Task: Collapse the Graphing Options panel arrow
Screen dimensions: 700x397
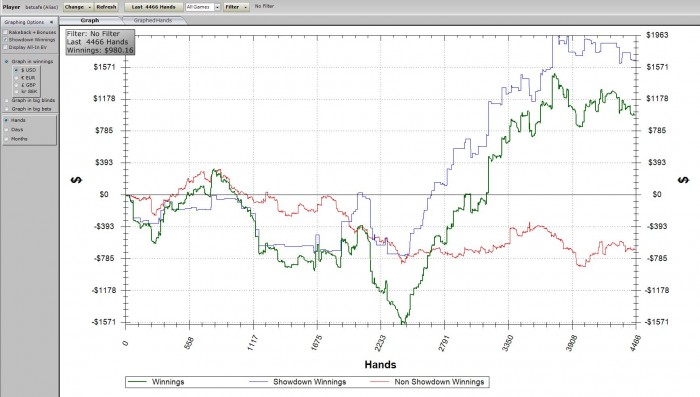Action: pos(51,22)
